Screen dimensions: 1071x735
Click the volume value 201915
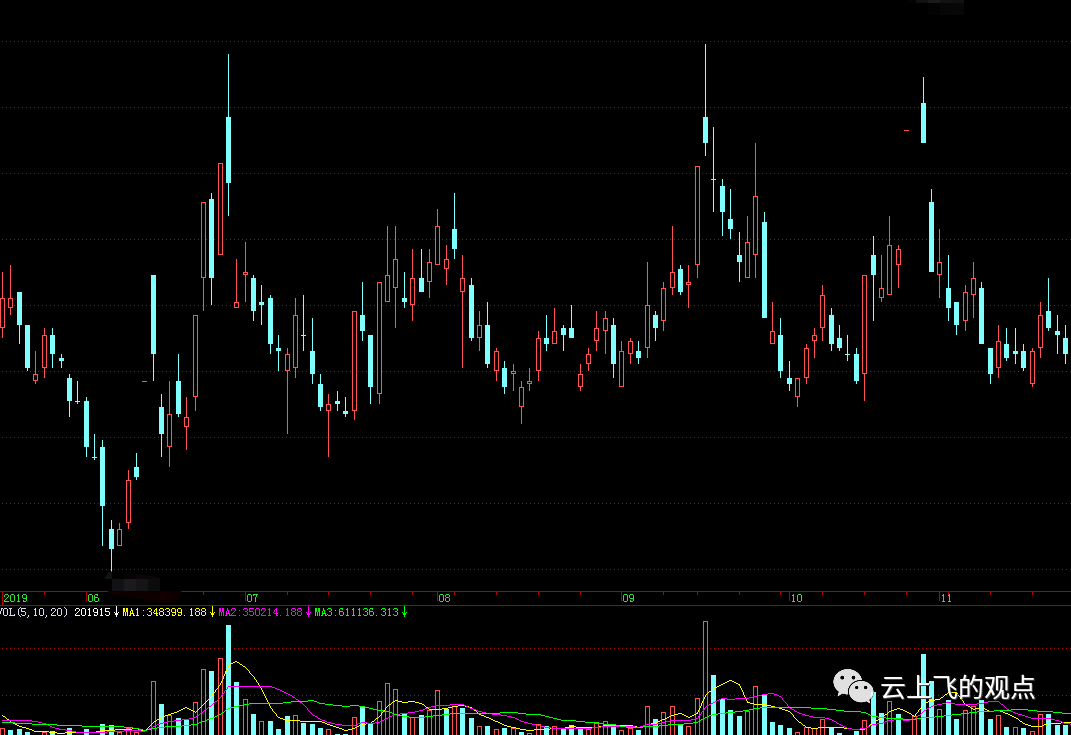[92, 612]
